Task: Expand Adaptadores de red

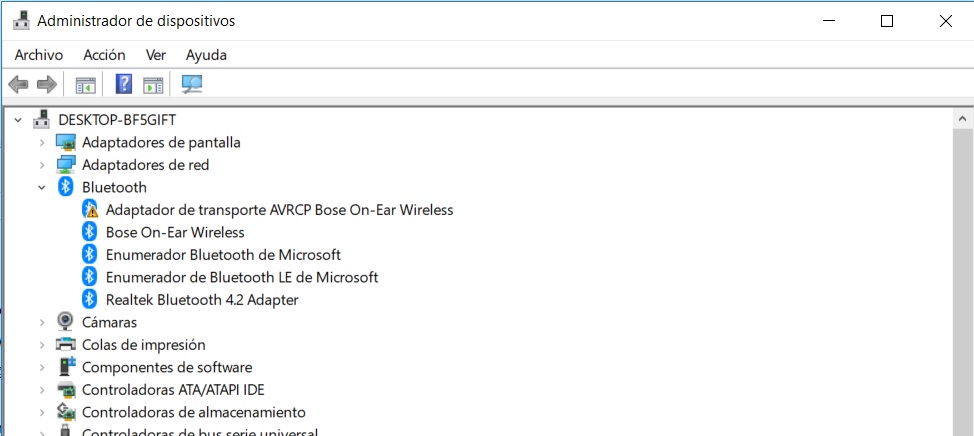Action: tap(42, 165)
